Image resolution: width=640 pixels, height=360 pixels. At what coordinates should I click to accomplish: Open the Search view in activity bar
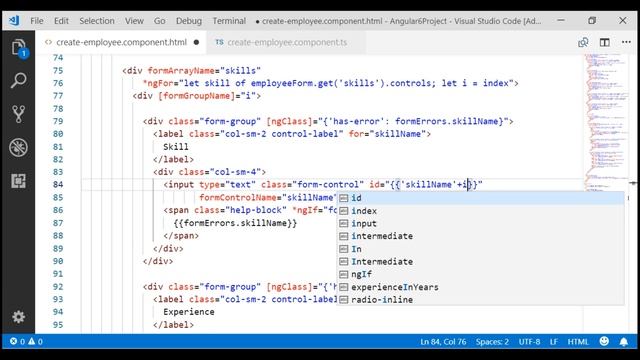pyautogui.click(x=18, y=81)
